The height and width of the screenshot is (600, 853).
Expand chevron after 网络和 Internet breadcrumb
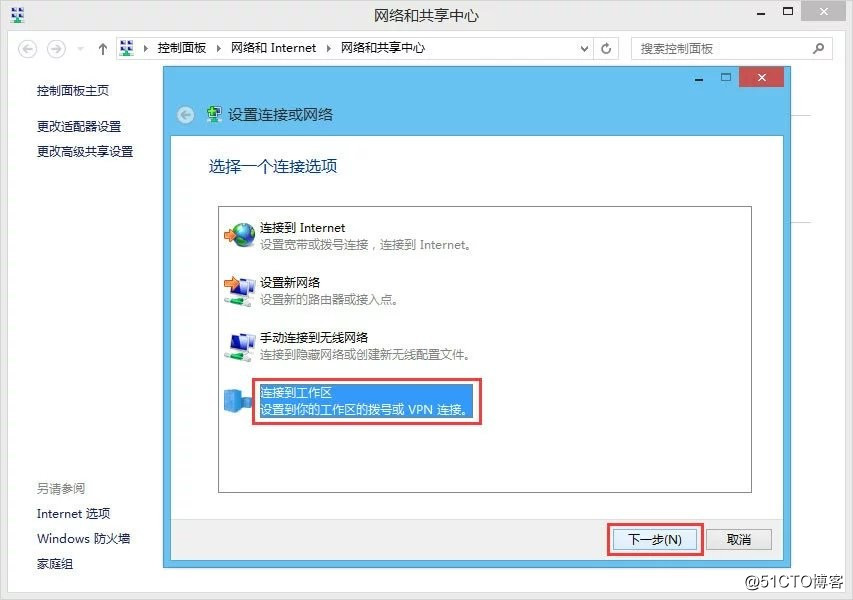[x=329, y=48]
